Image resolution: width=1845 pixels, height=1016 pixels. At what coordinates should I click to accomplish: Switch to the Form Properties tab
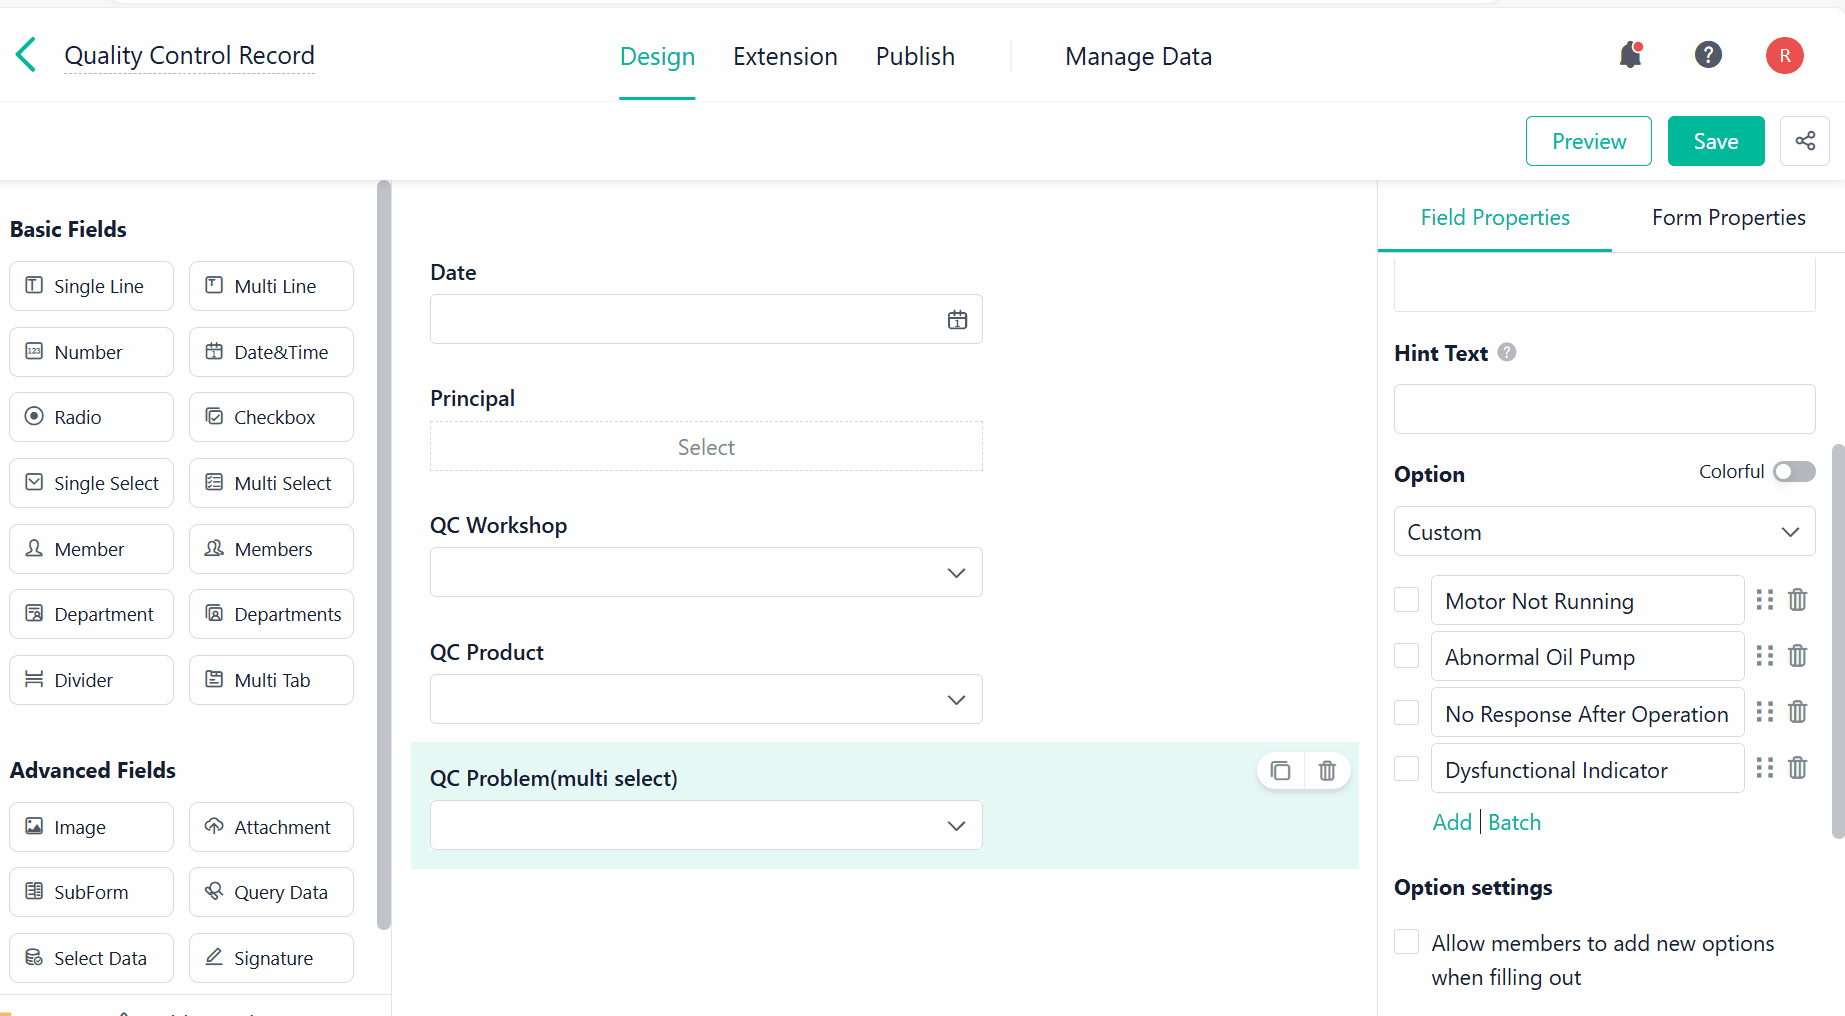(1728, 218)
